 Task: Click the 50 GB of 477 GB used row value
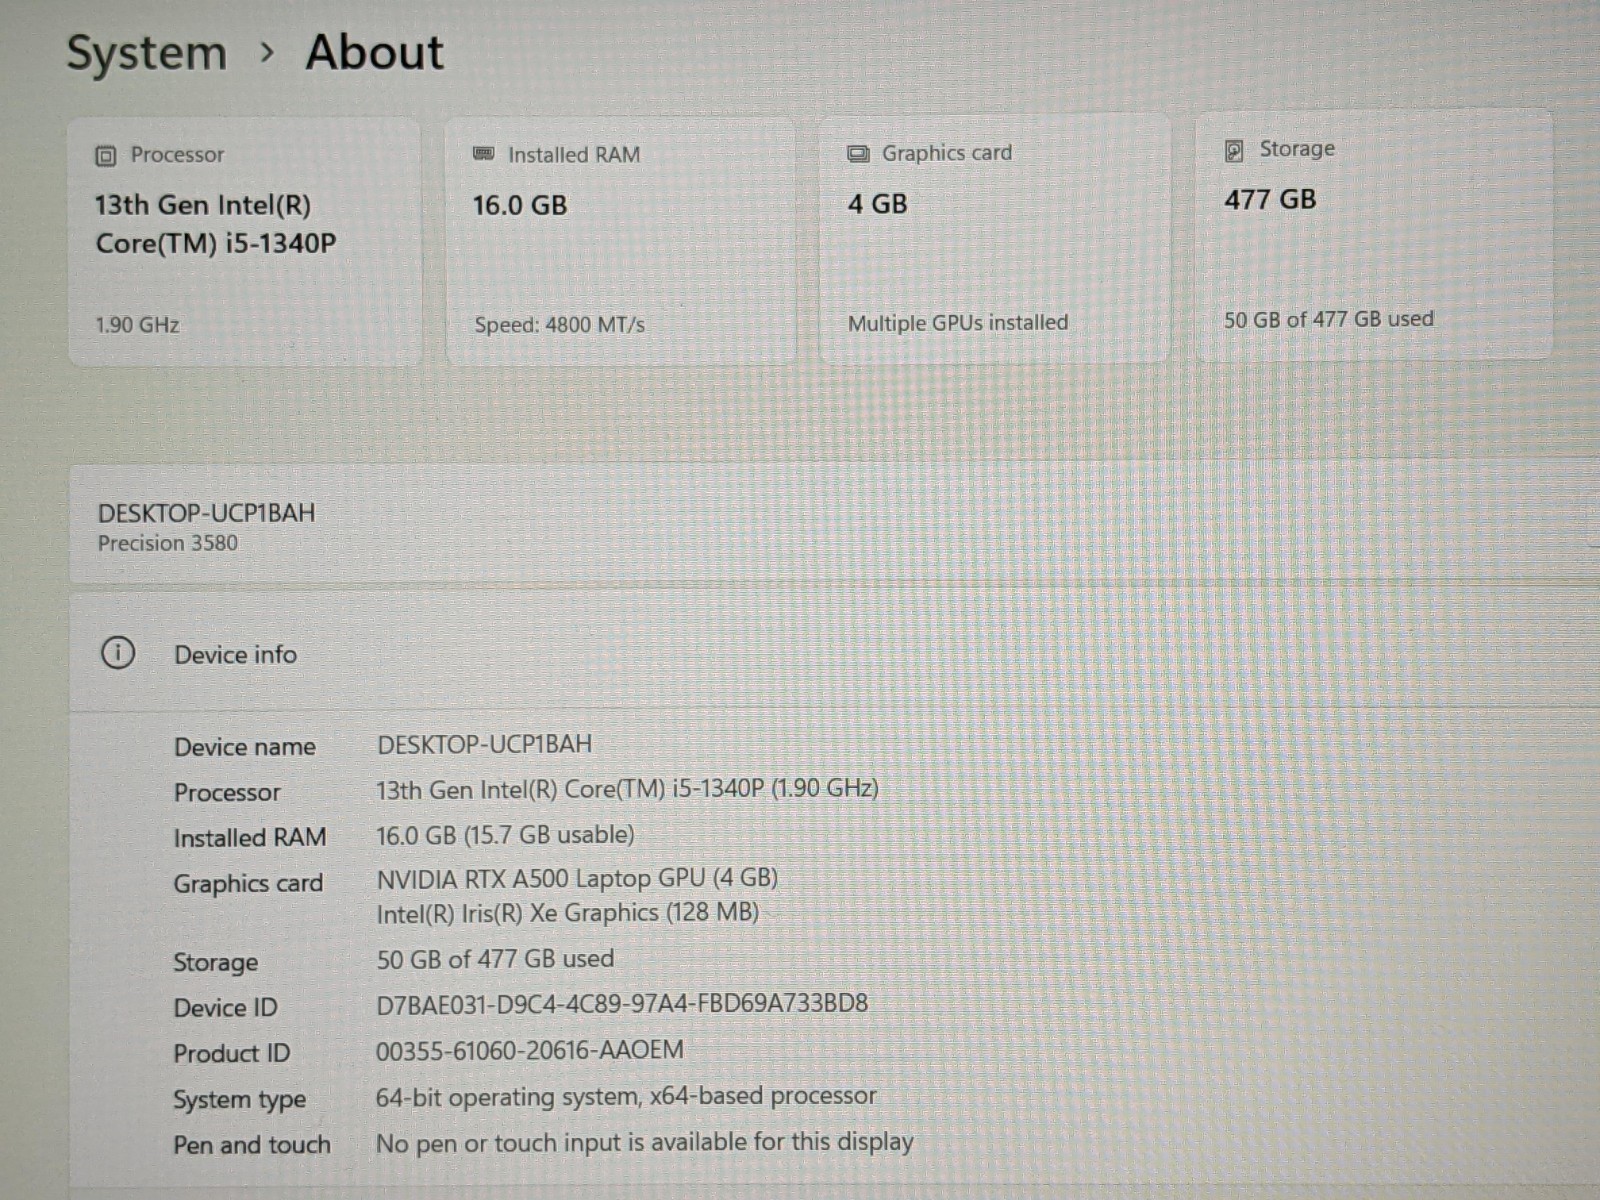pos(495,959)
